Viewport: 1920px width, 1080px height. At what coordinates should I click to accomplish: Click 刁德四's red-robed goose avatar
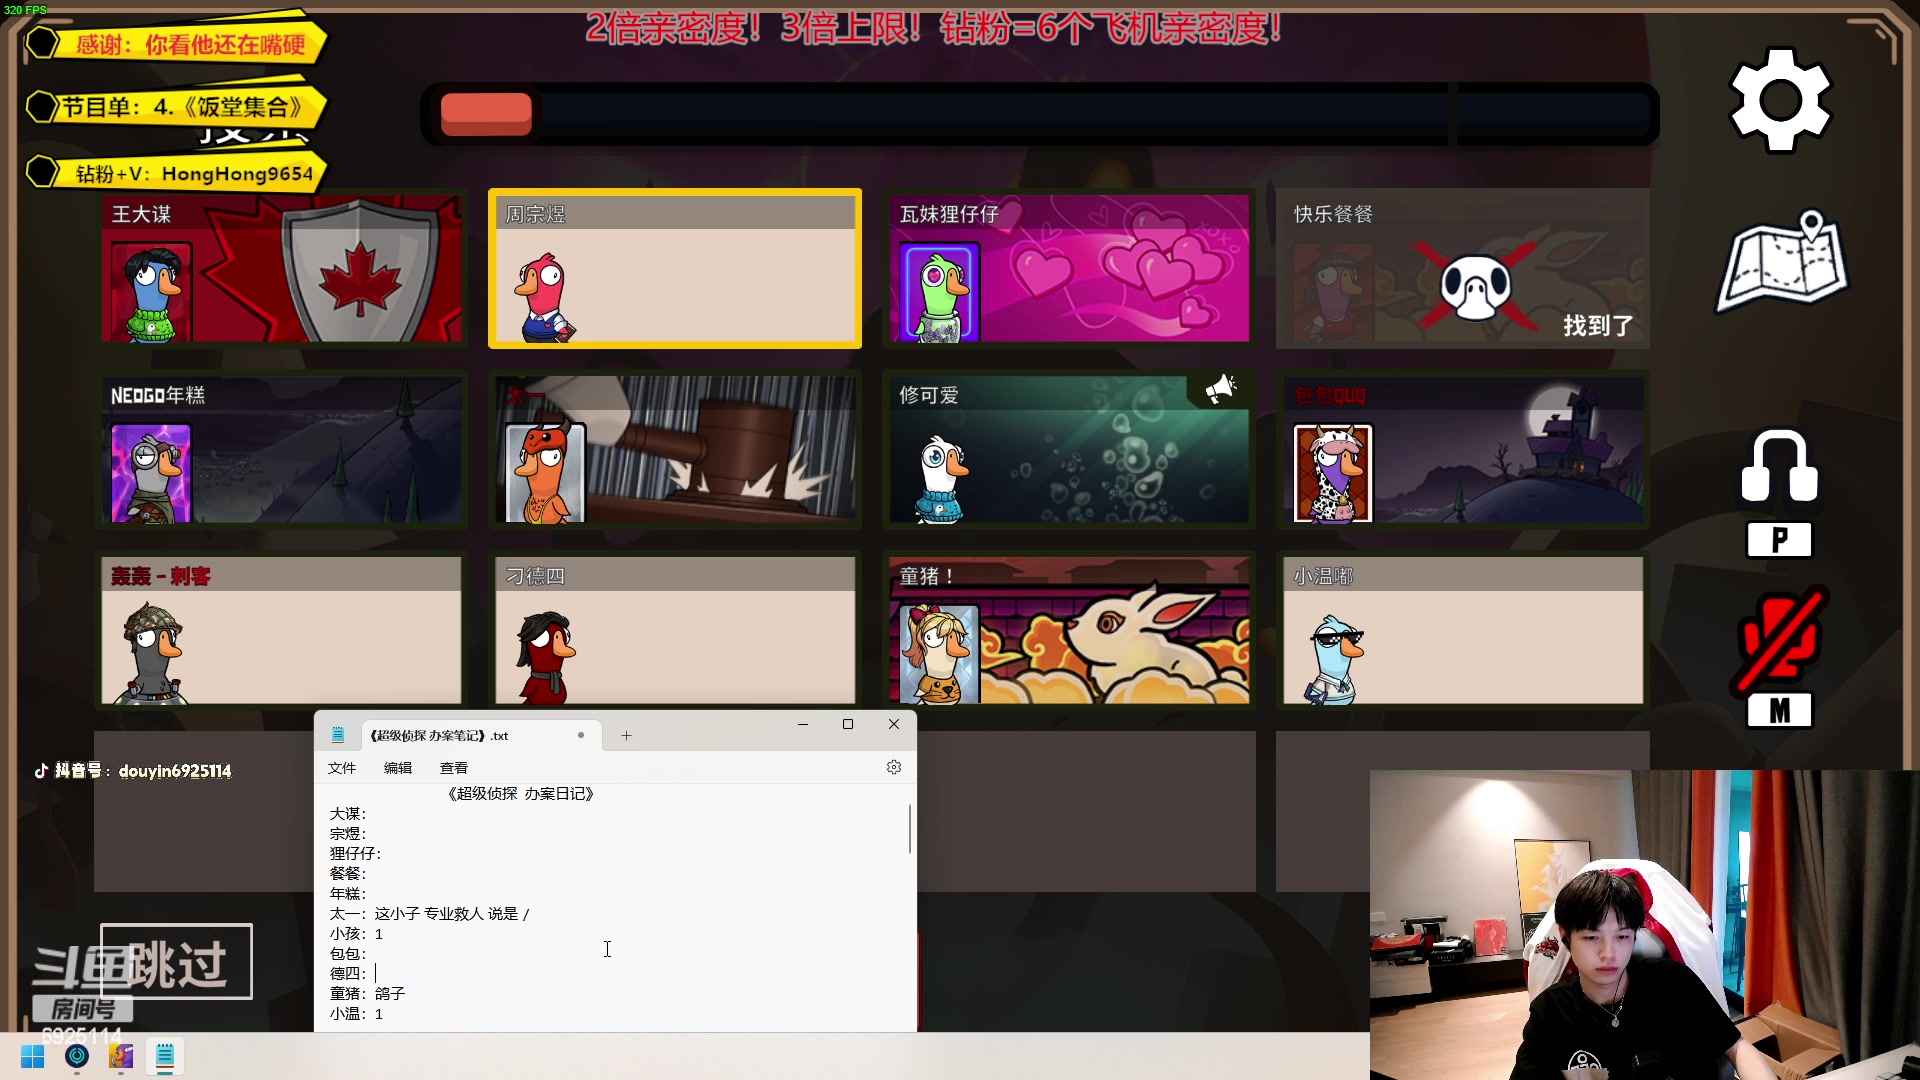pyautogui.click(x=545, y=658)
